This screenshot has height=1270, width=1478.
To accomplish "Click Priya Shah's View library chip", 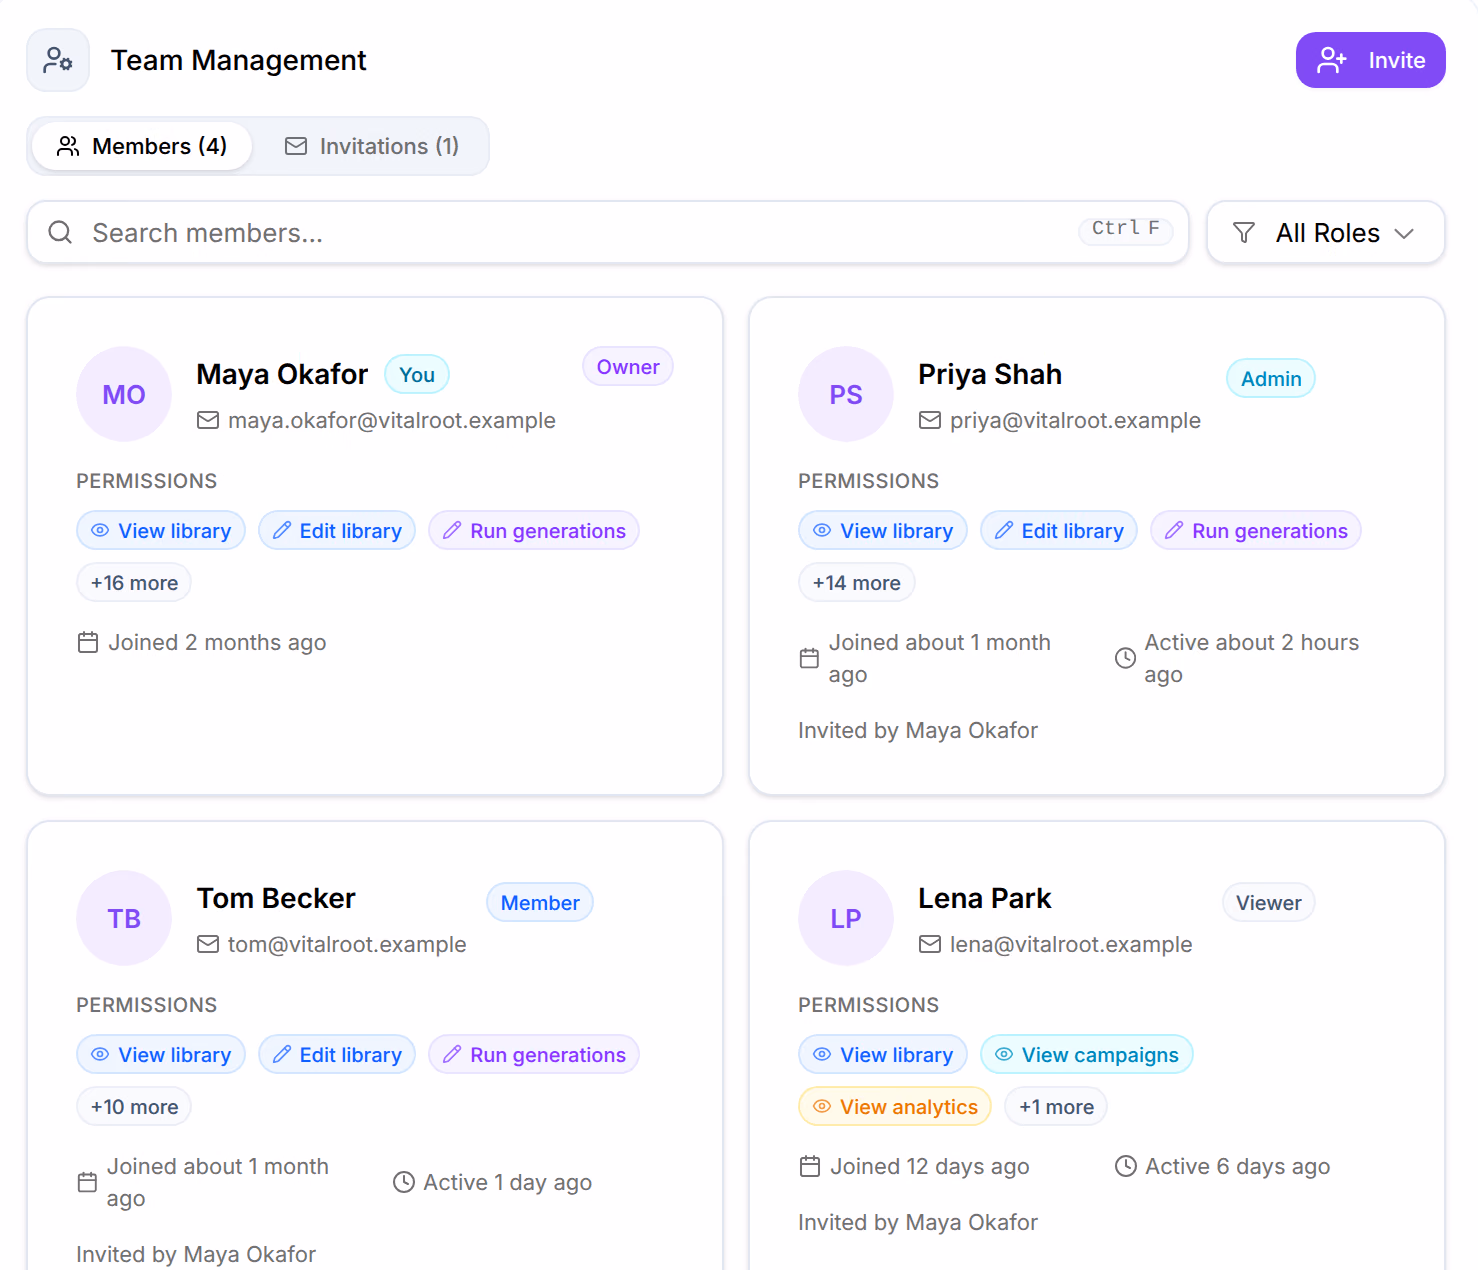I will point(883,531).
